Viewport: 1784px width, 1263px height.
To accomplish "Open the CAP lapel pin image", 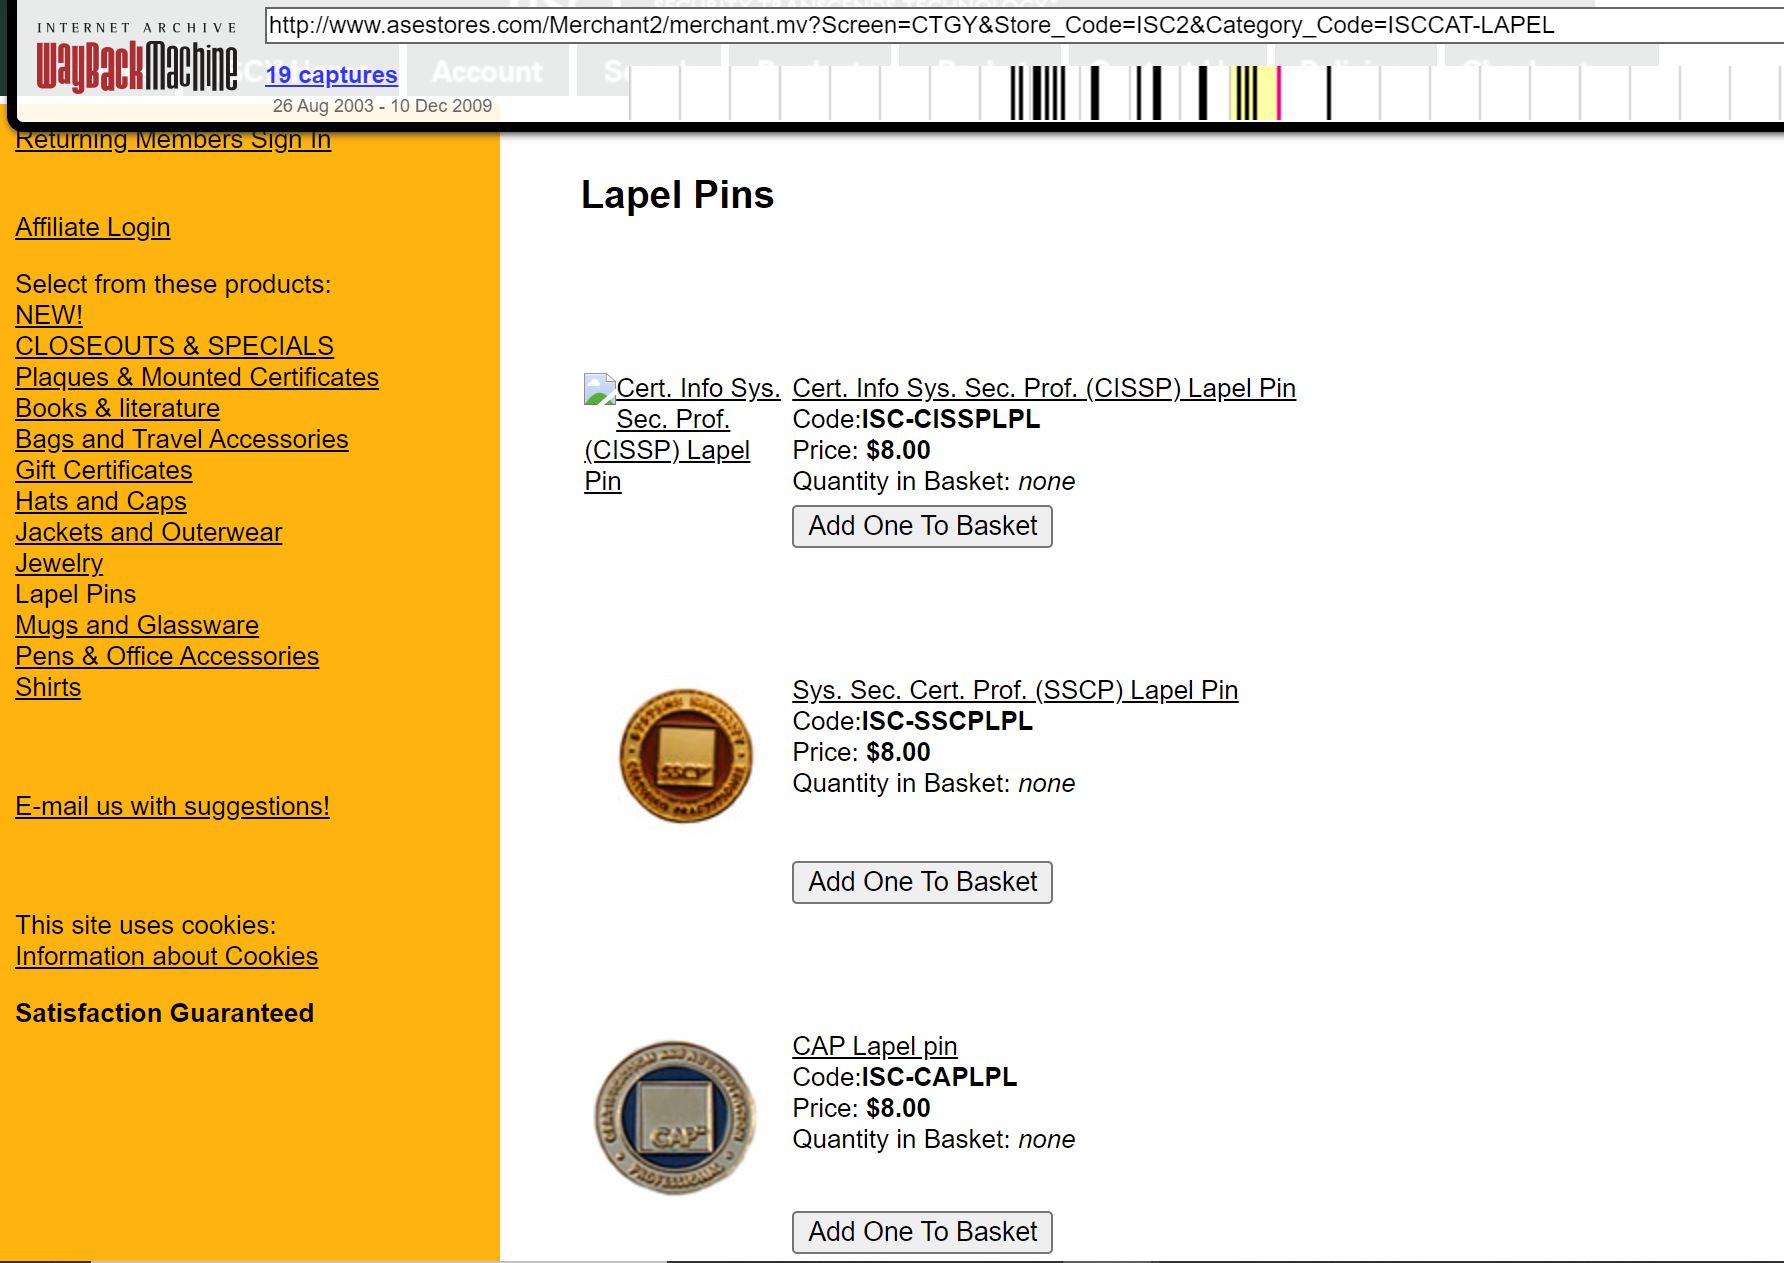I will tap(675, 1117).
